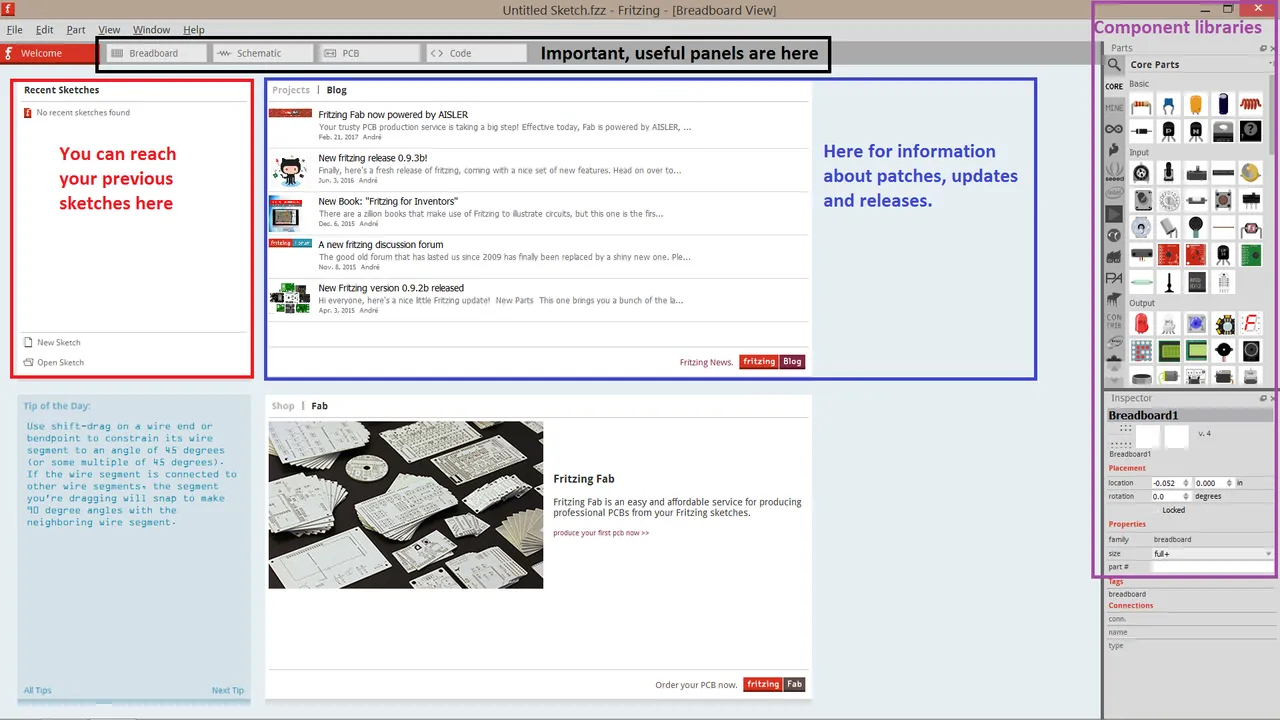This screenshot has height=720, width=1280.
Task: Float the Inspector panel
Action: [x=1263, y=398]
